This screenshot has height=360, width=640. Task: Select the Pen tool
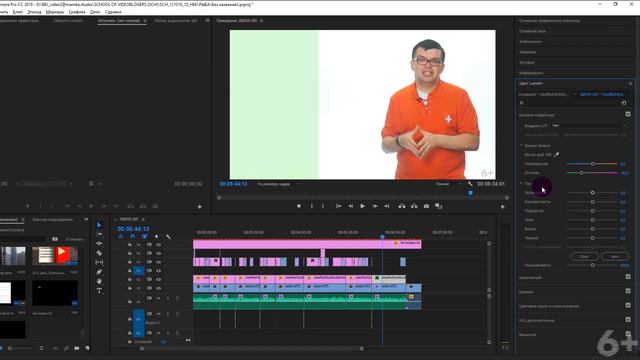(x=99, y=272)
